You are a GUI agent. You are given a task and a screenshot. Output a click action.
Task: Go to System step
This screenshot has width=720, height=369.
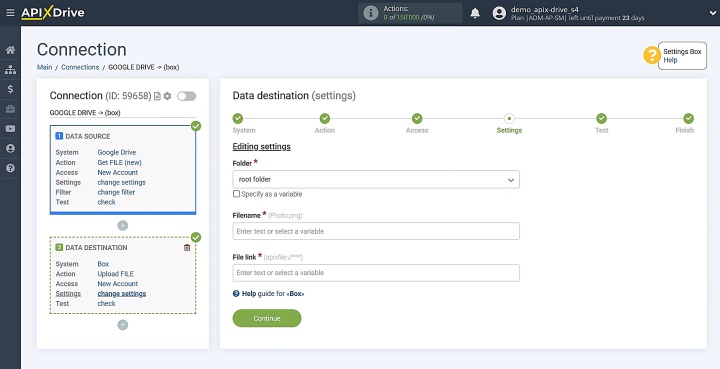[238, 118]
